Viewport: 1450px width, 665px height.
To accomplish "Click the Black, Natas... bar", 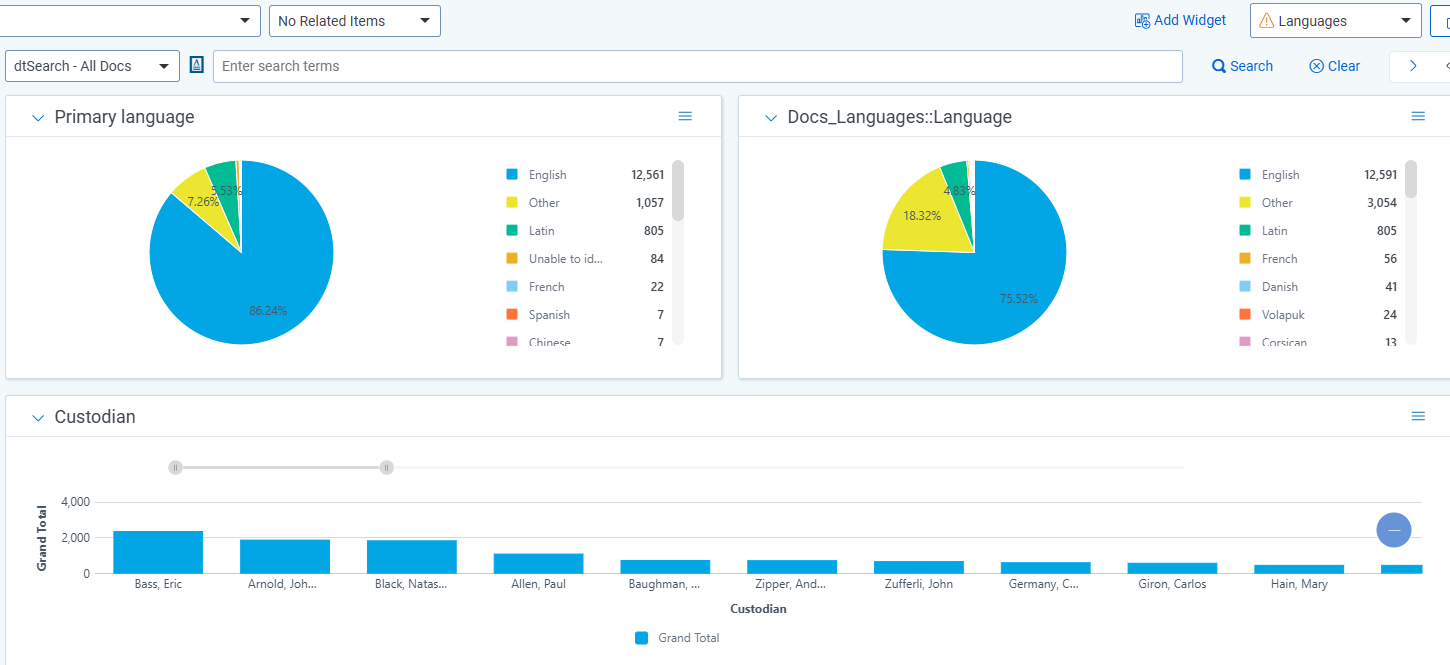I will pos(412,556).
